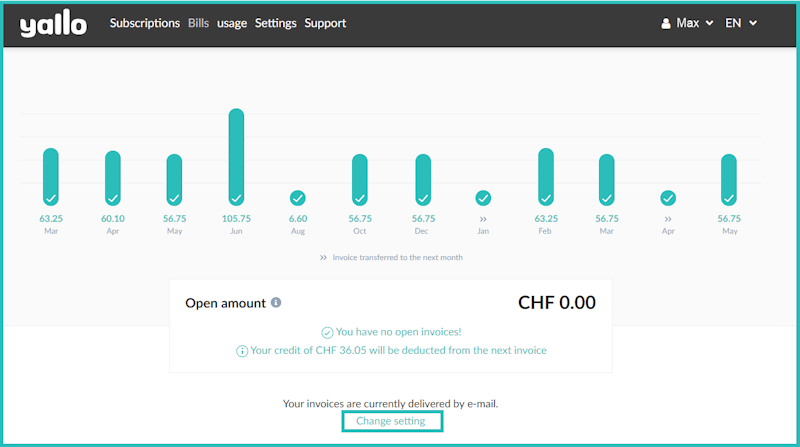The height and width of the screenshot is (447, 800).
Task: Open the Settings page
Action: pyautogui.click(x=276, y=23)
